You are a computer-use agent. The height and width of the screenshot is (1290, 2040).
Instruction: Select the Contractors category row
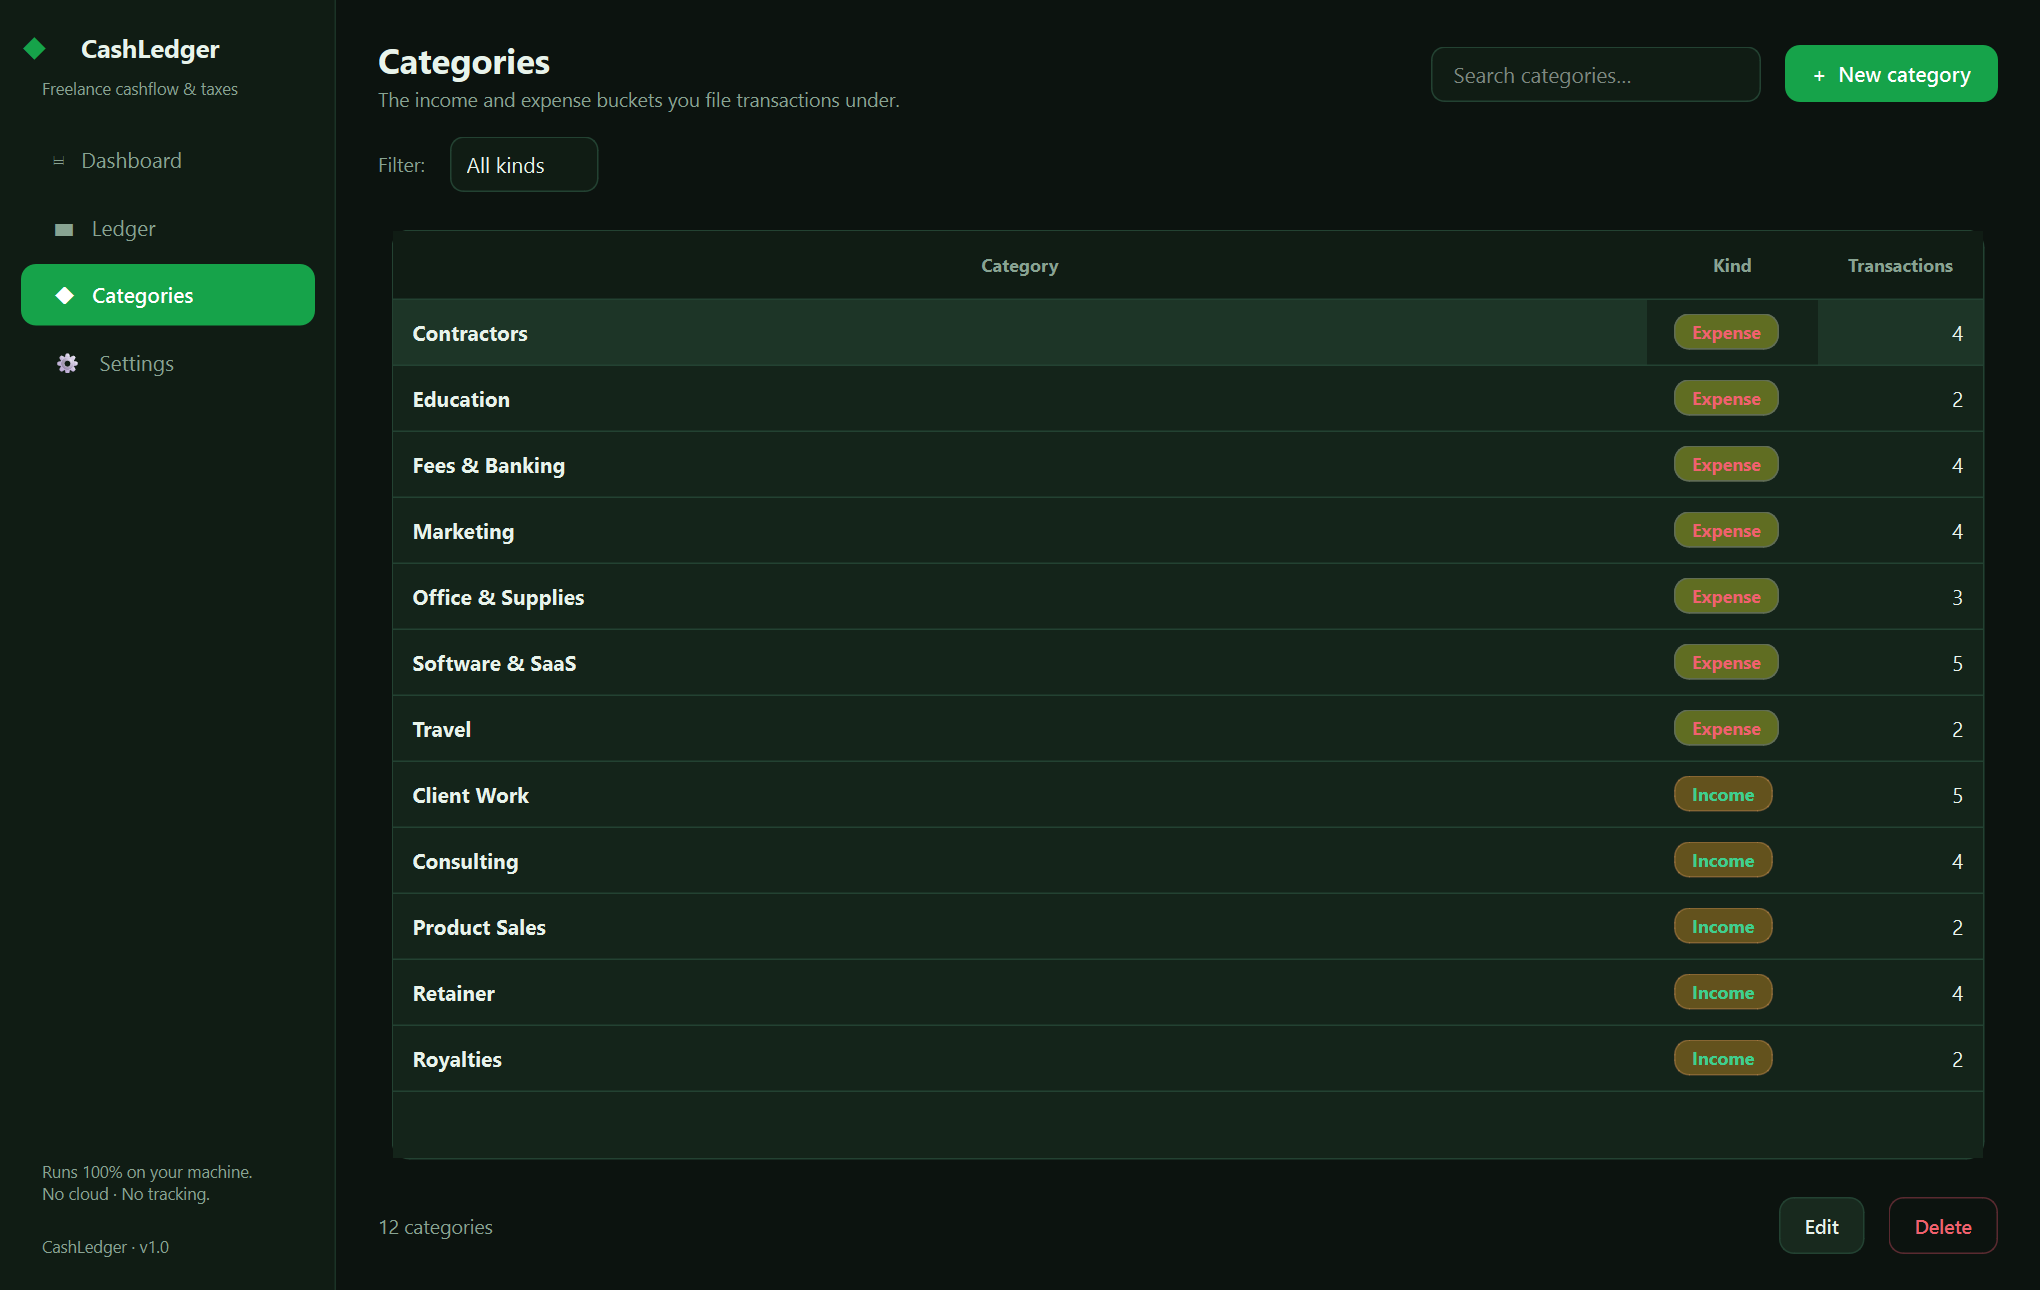coord(1188,333)
